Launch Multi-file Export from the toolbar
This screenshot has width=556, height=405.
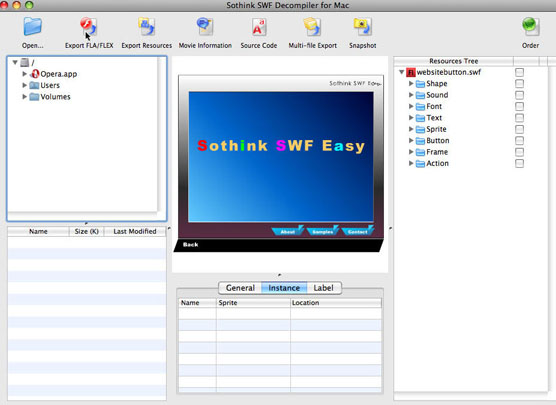coord(312,27)
